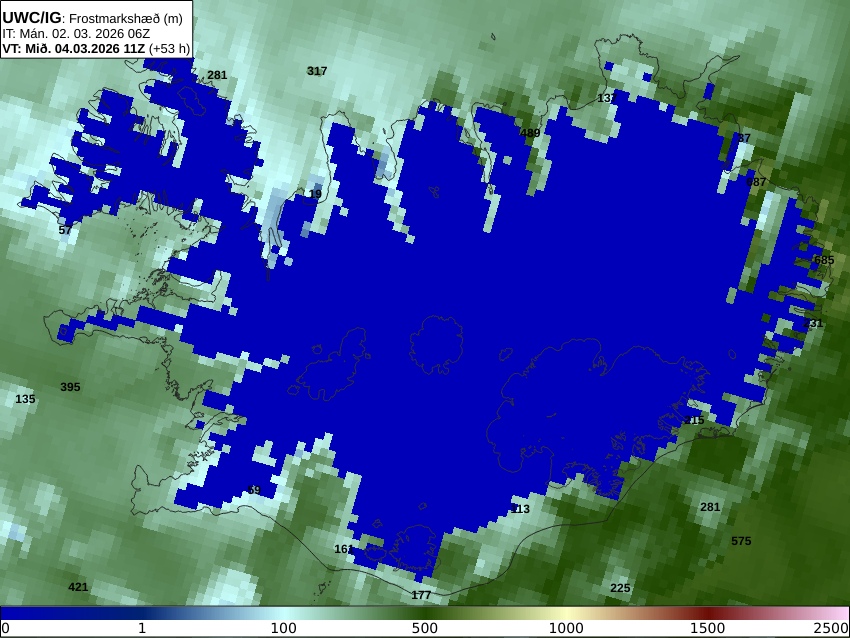Viewport: 850px width, 638px height.
Task: Click the value label '19' on the map
Action: (315, 194)
